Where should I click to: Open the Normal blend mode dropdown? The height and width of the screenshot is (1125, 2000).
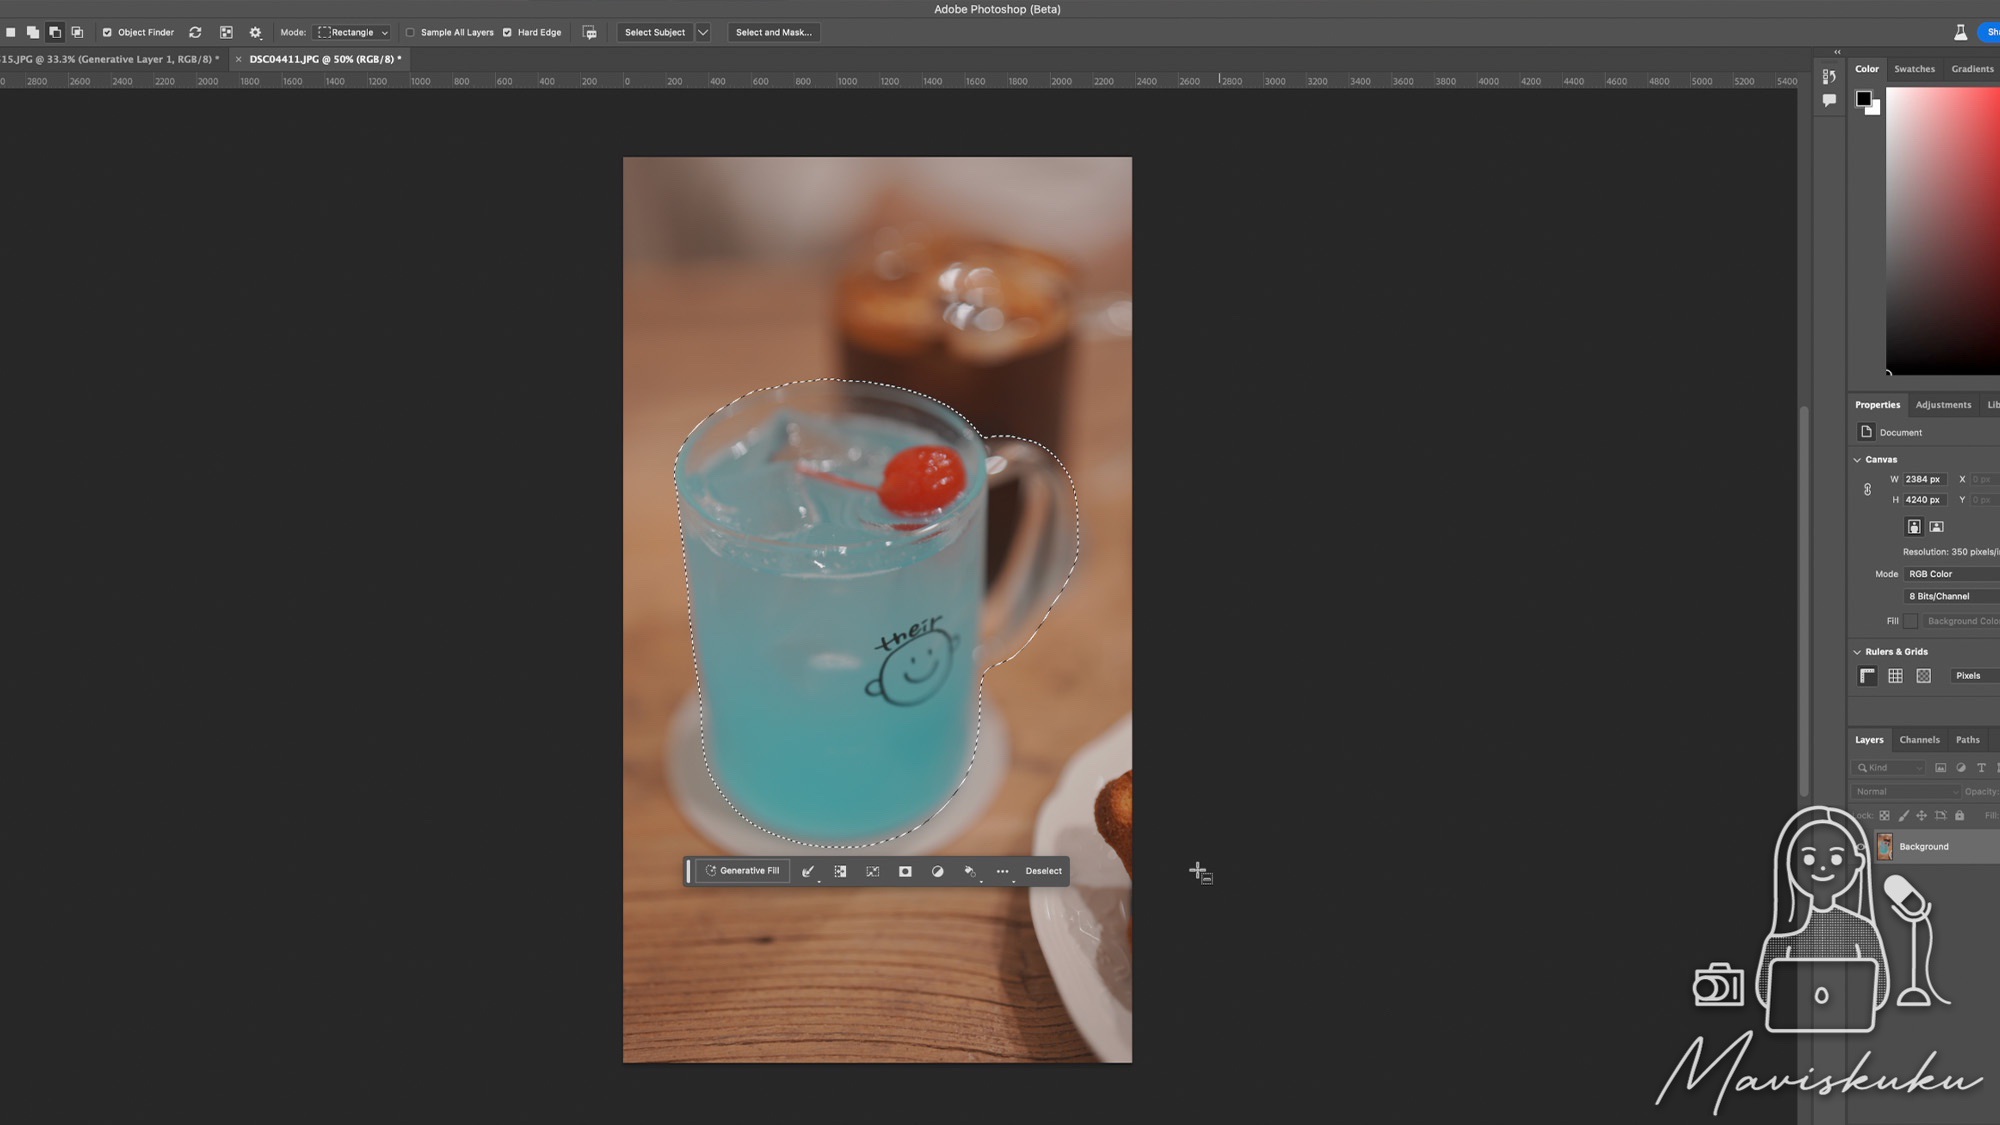pos(1906,792)
